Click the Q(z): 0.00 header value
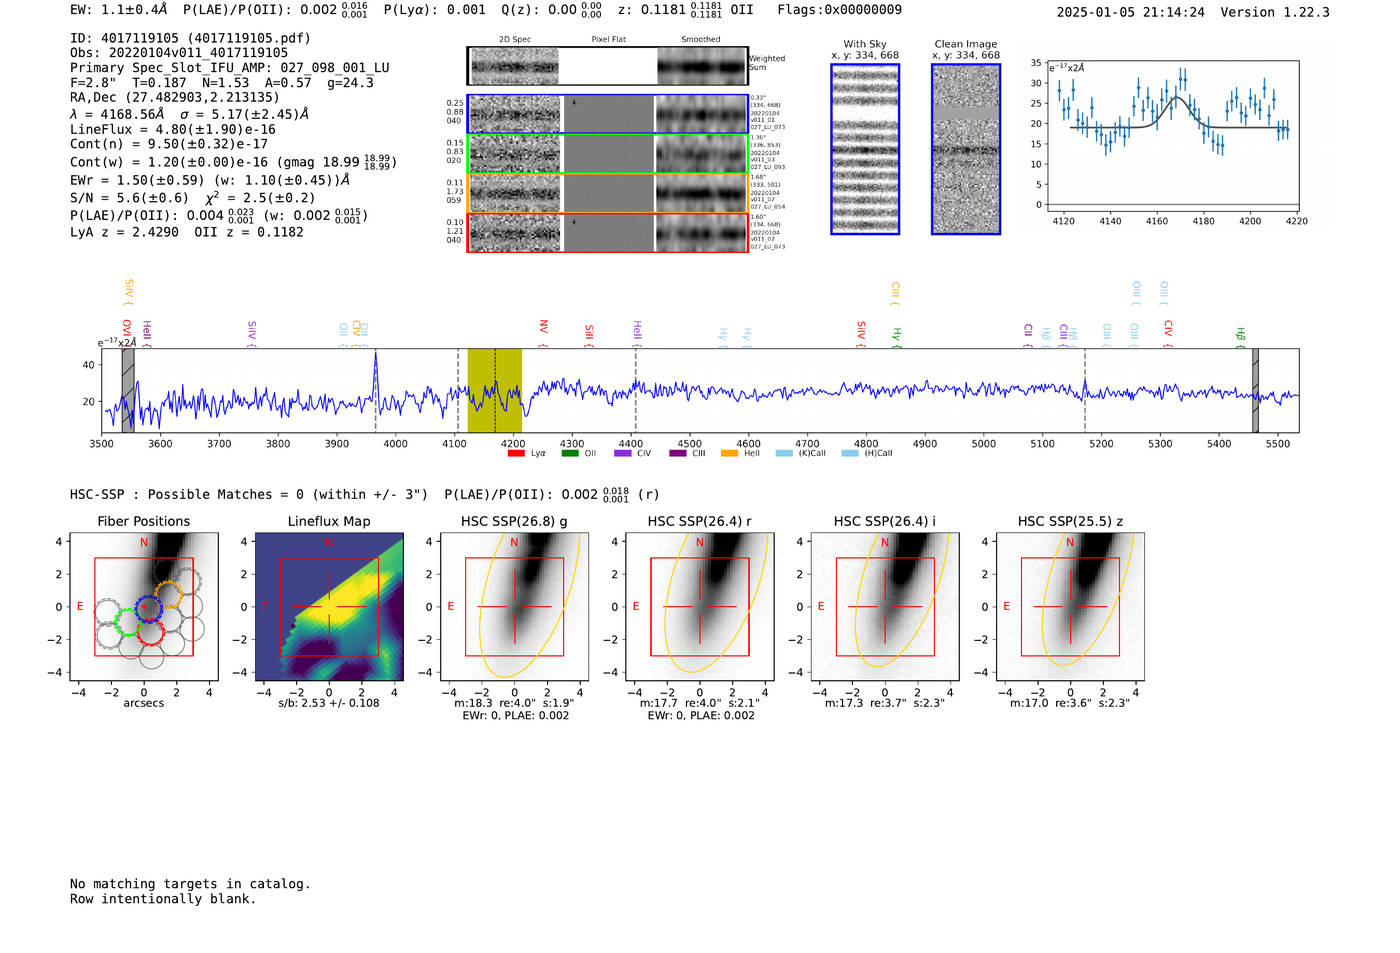 pos(552,10)
